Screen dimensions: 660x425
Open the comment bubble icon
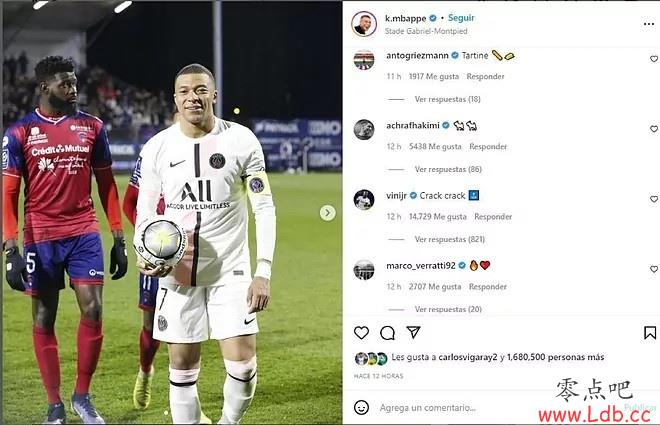pyautogui.click(x=387, y=333)
